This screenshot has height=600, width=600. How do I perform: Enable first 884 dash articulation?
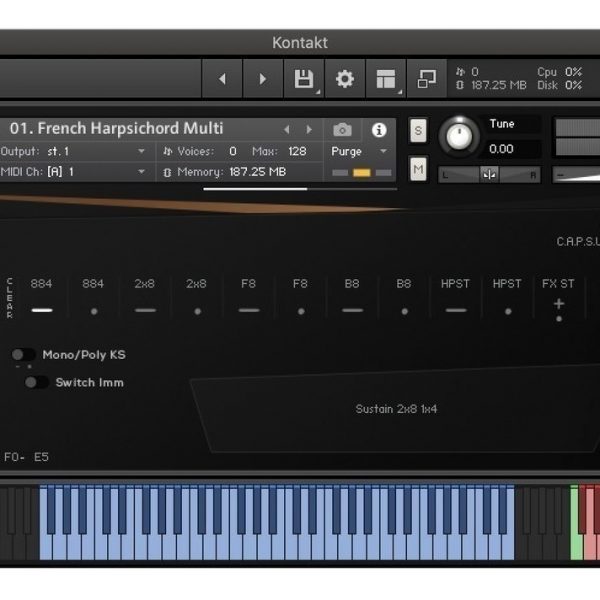click(x=42, y=310)
